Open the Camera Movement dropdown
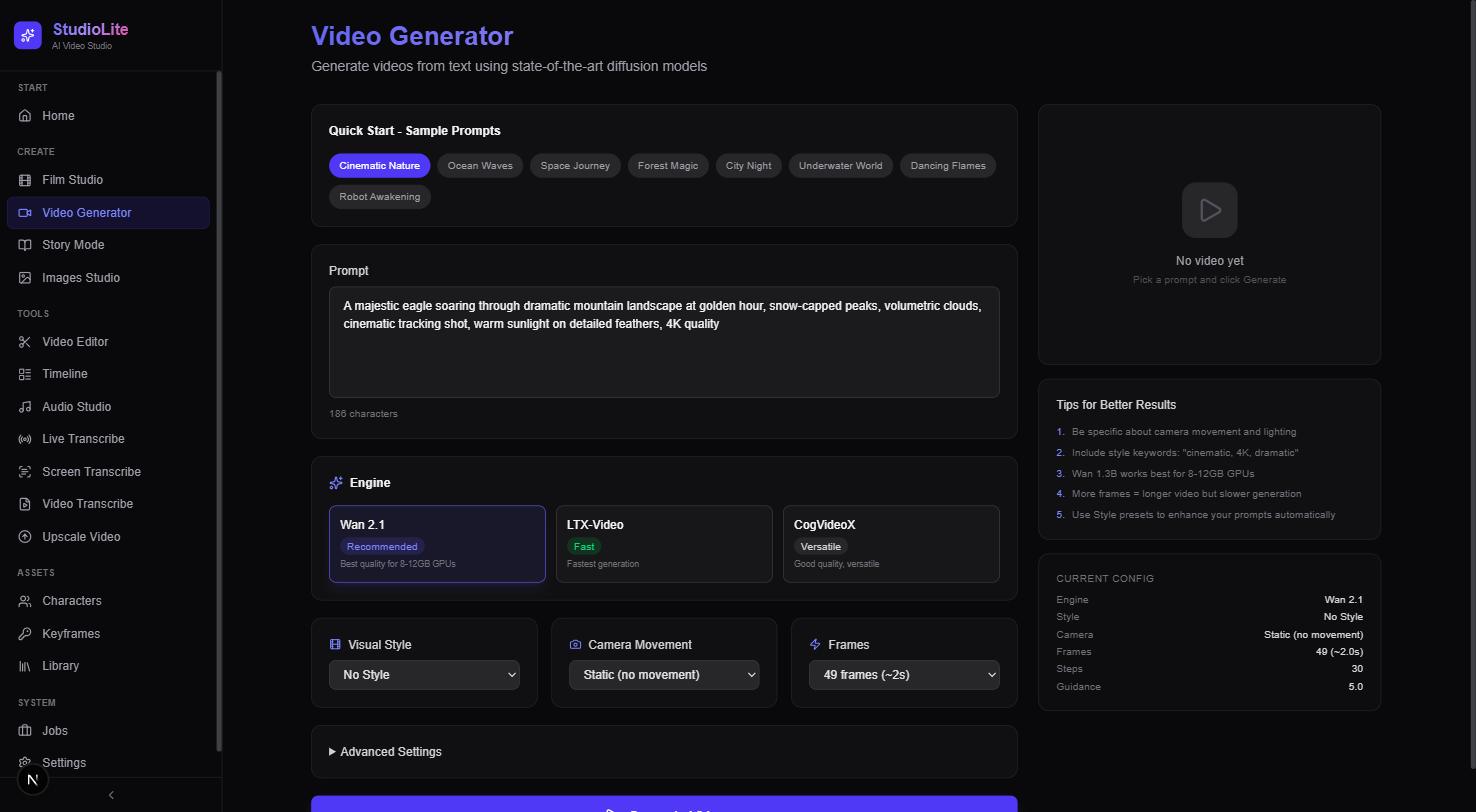This screenshot has width=1476, height=812. pyautogui.click(x=664, y=675)
